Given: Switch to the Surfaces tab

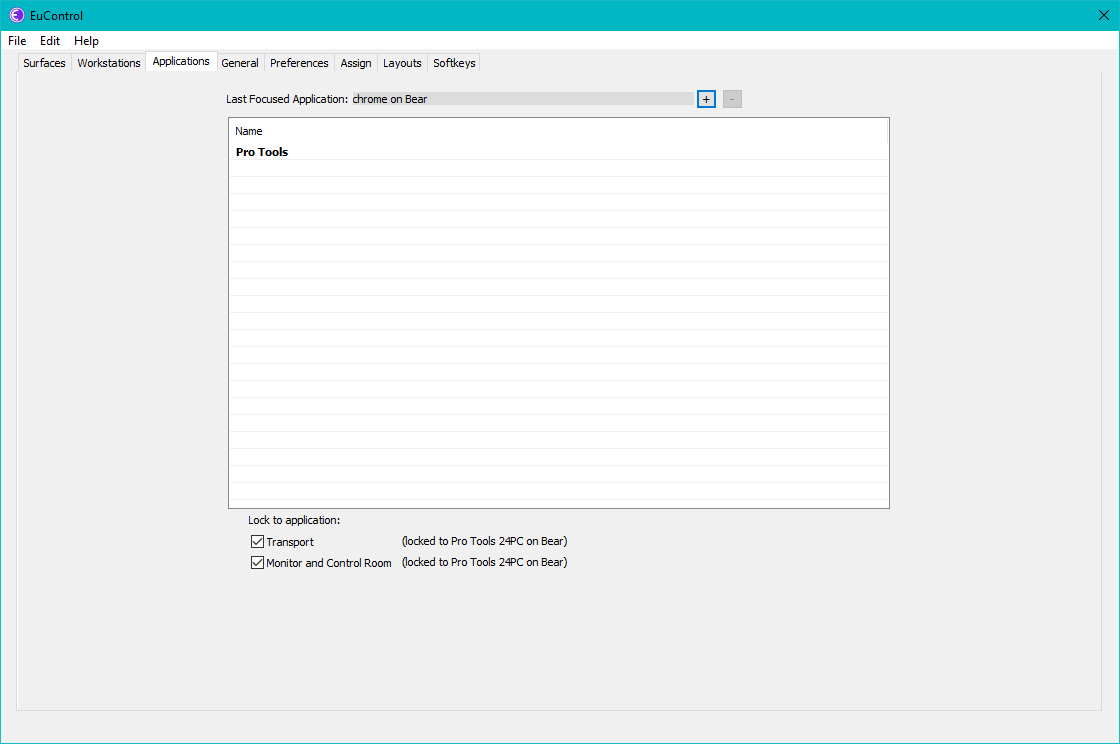Looking at the screenshot, I should tap(44, 63).
